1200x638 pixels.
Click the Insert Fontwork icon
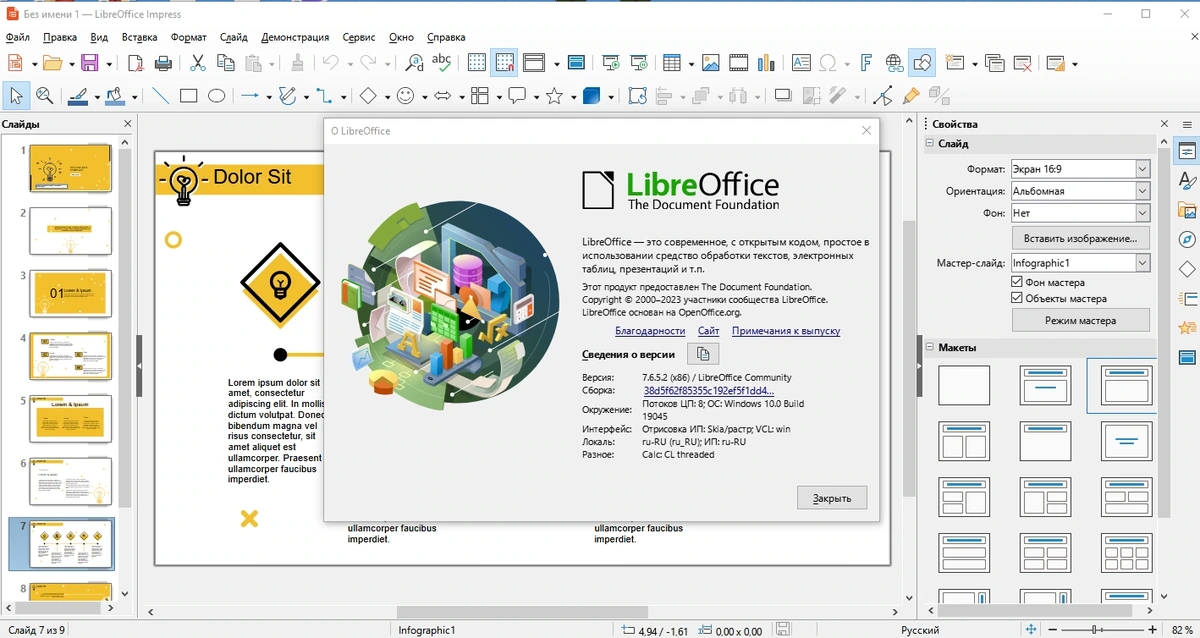point(867,63)
